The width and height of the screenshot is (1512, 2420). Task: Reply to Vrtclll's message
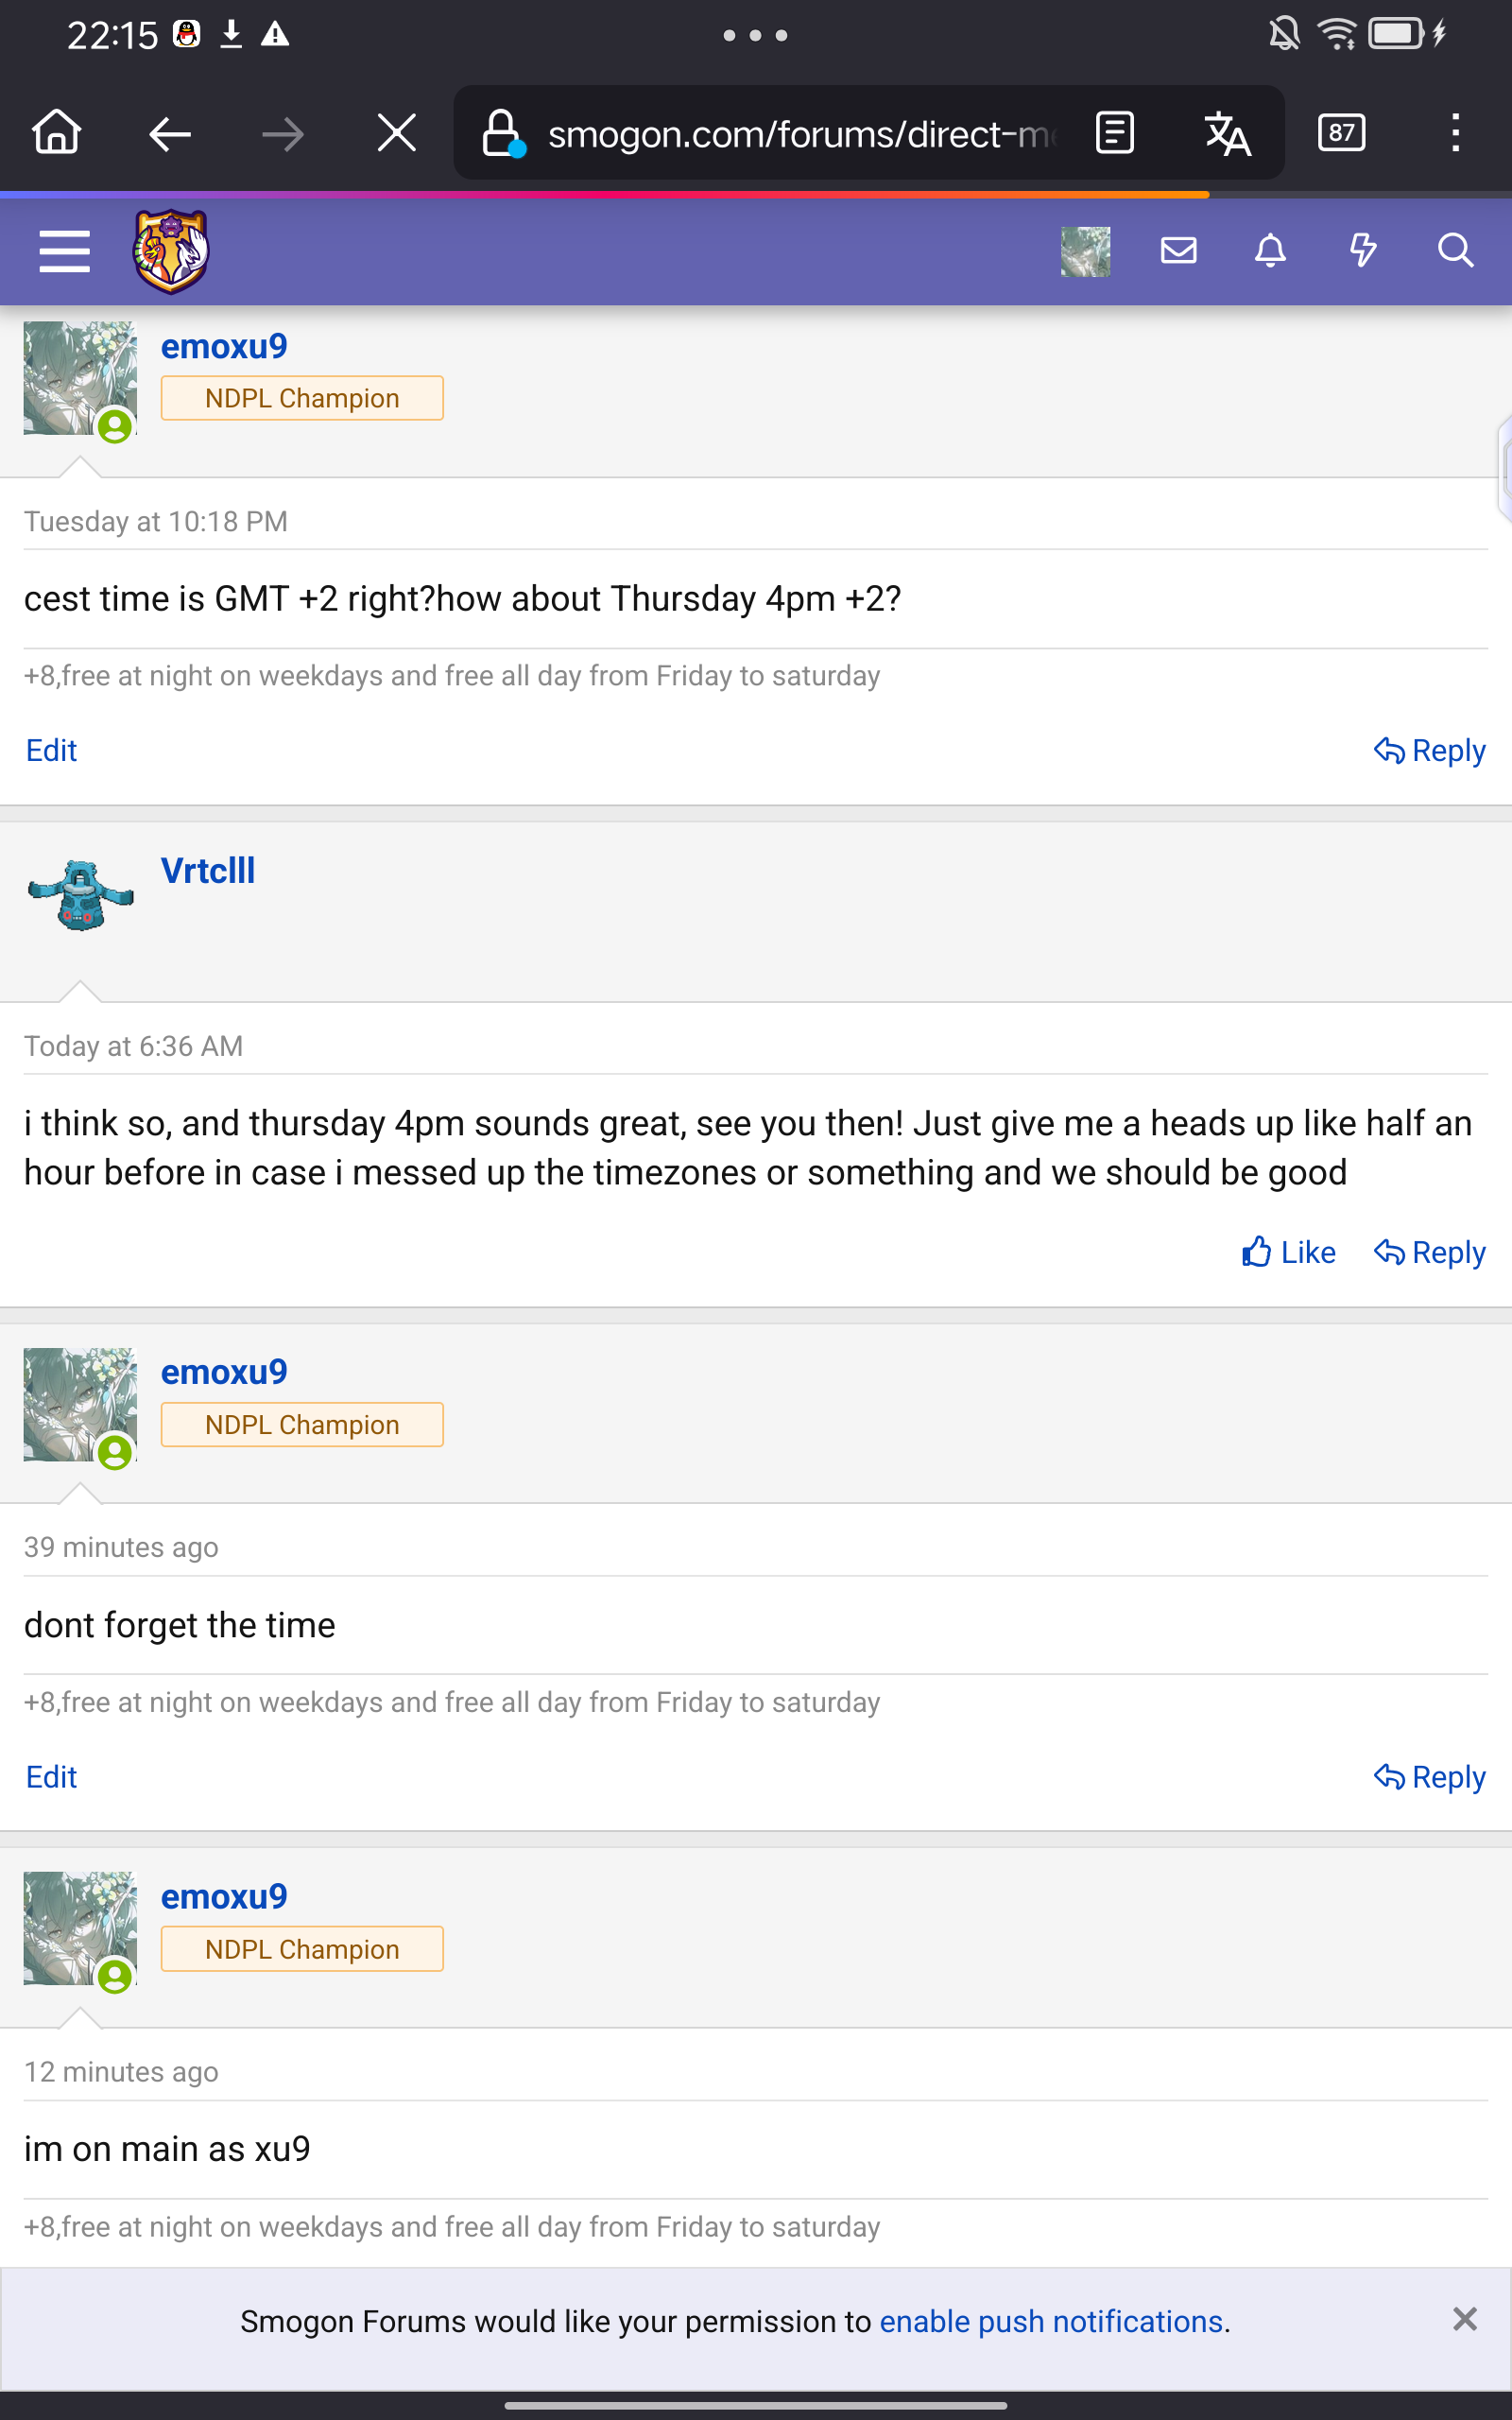1429,1252
